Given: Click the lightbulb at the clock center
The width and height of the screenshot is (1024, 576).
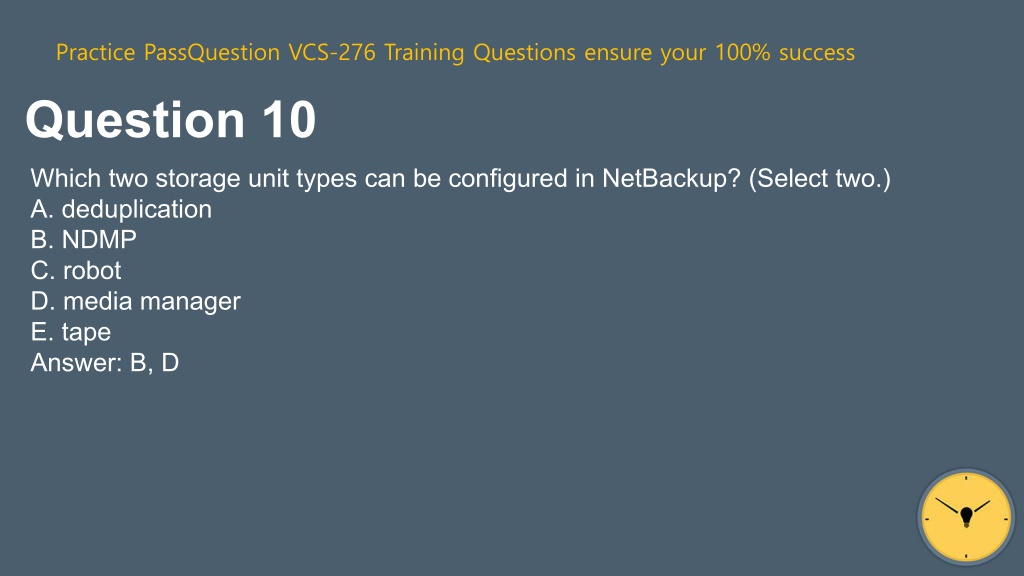Looking at the screenshot, I should (x=967, y=517).
